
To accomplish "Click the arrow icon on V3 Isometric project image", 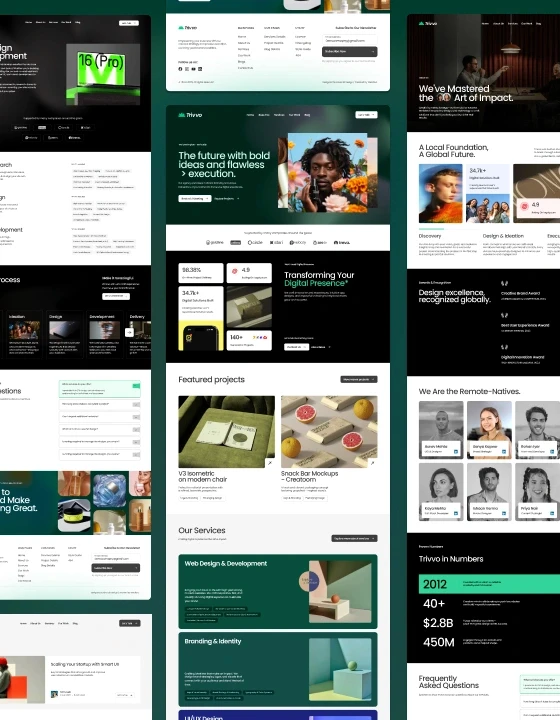I will click(x=270, y=463).
